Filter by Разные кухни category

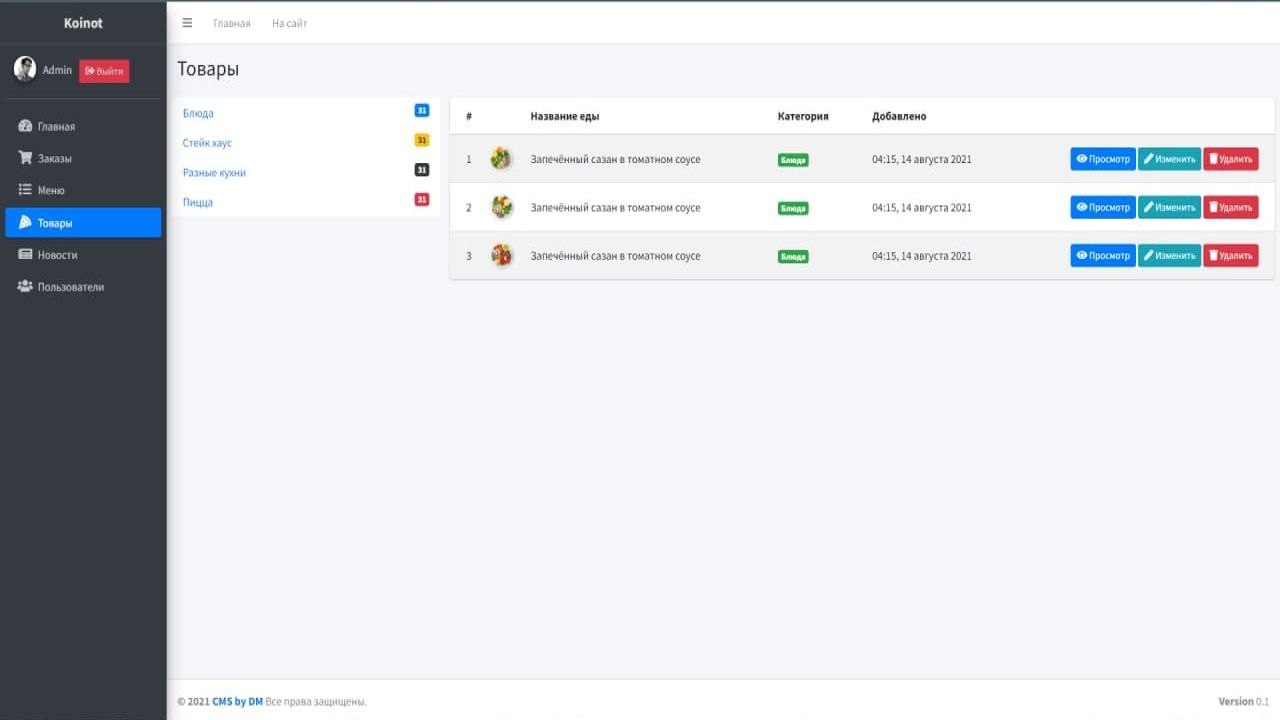click(214, 173)
